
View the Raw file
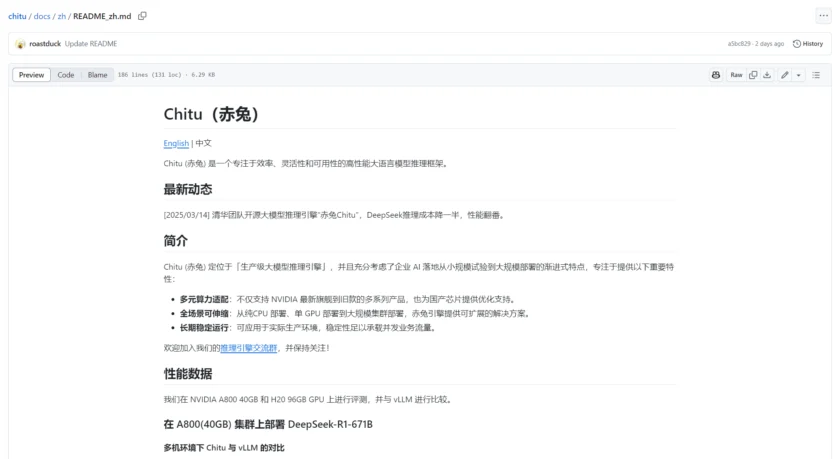coord(736,75)
